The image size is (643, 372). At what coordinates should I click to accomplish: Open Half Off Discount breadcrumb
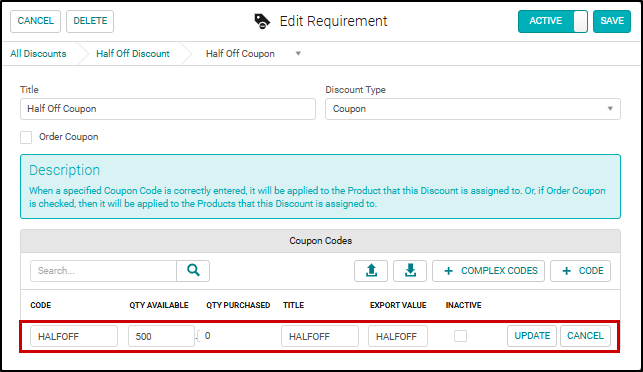(132, 54)
